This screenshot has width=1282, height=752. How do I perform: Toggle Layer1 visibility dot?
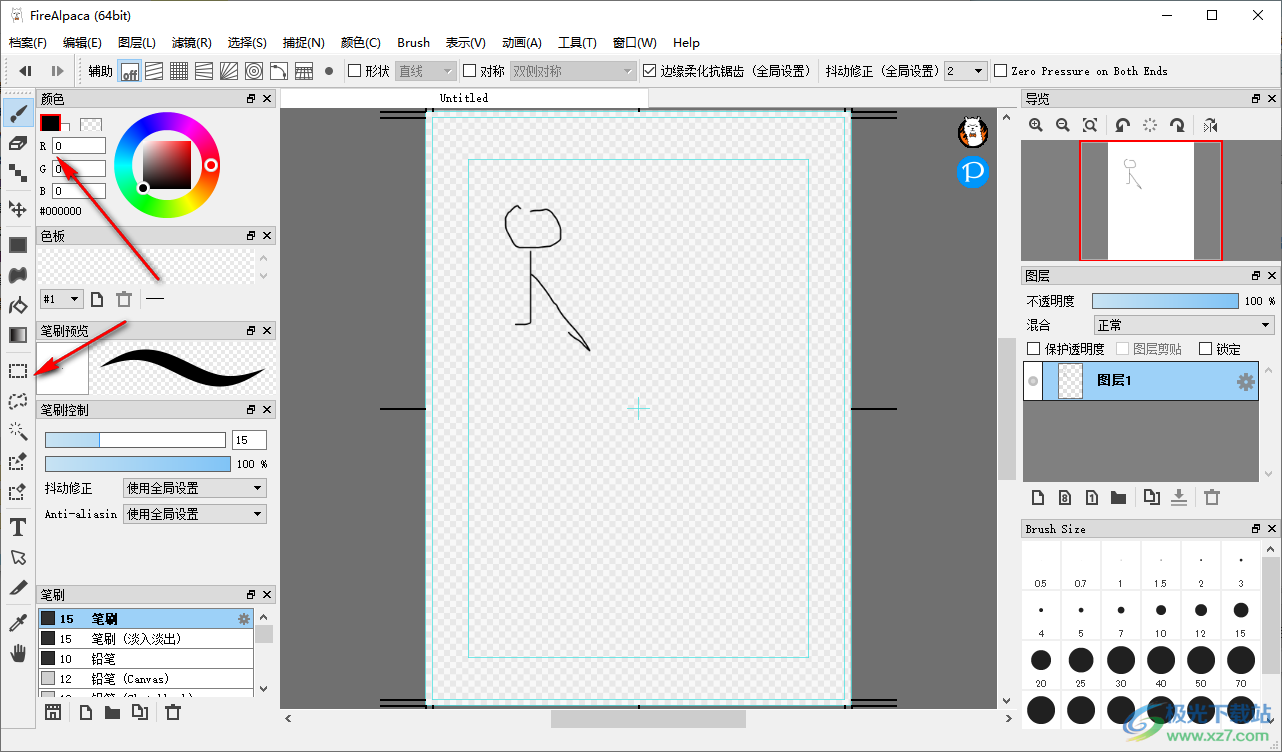[x=1033, y=381]
